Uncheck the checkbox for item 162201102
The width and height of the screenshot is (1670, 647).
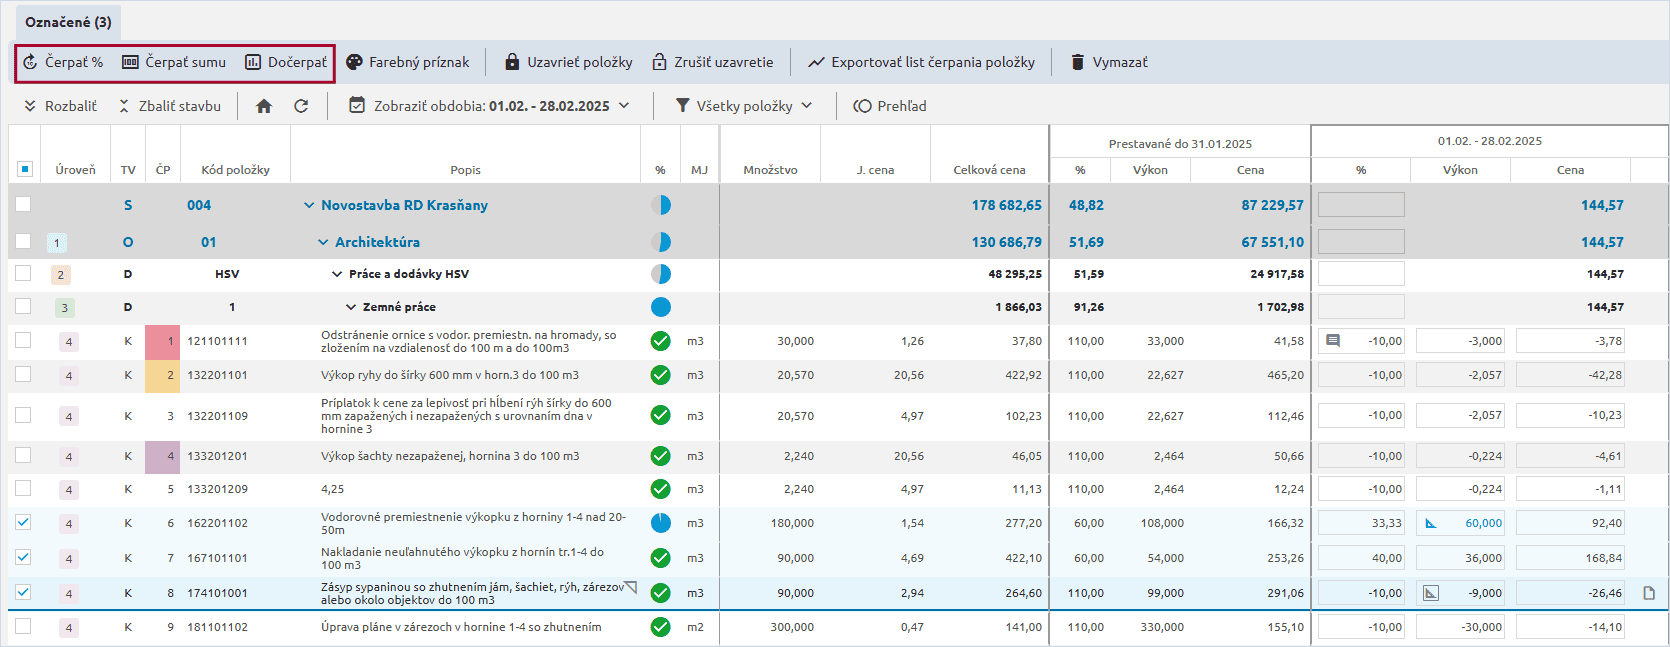[x=23, y=522]
